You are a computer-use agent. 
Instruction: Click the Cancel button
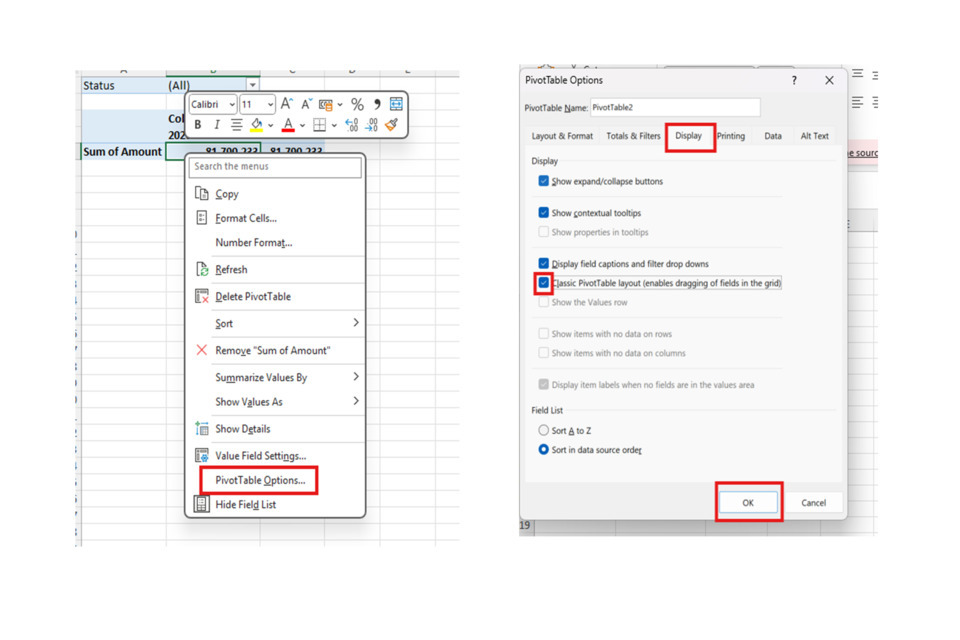pos(813,503)
